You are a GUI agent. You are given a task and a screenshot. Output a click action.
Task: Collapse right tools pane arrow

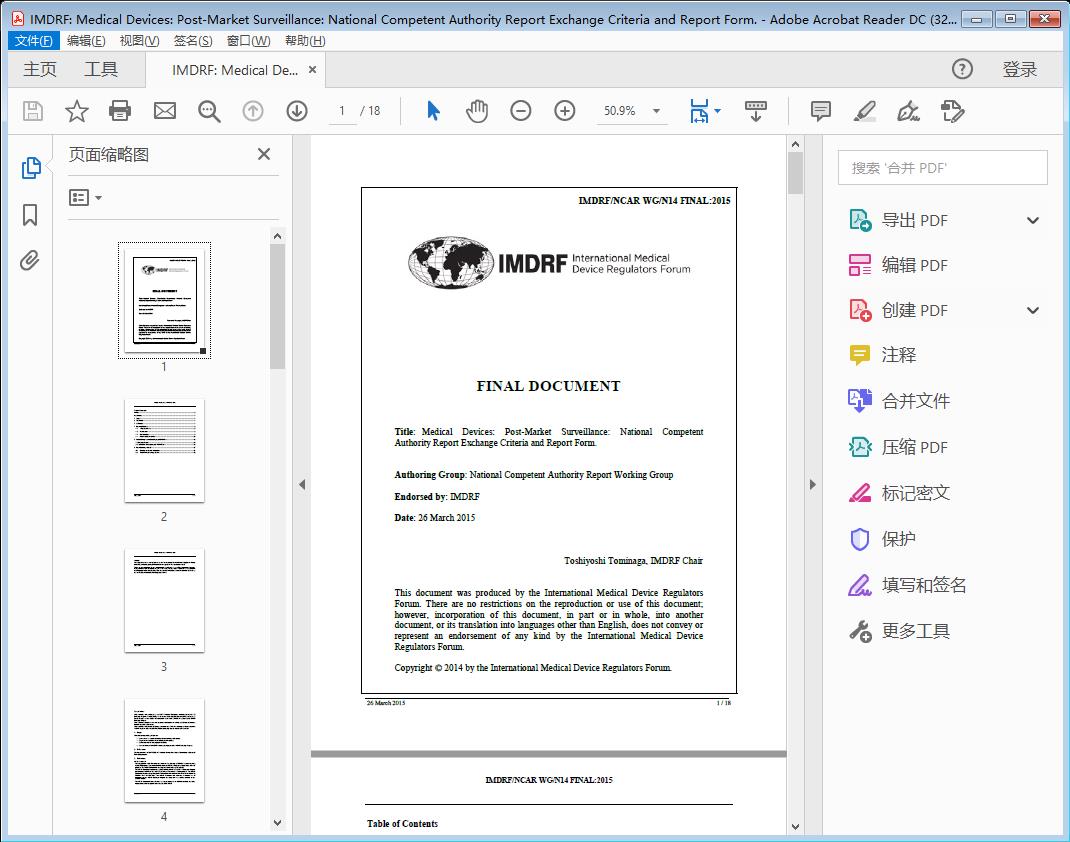[x=812, y=485]
